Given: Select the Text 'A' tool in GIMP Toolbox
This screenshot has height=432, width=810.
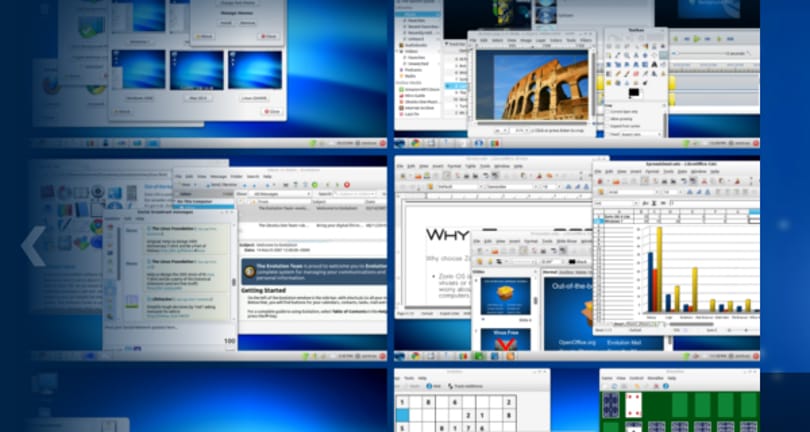Looking at the screenshot, I should (x=653, y=64).
